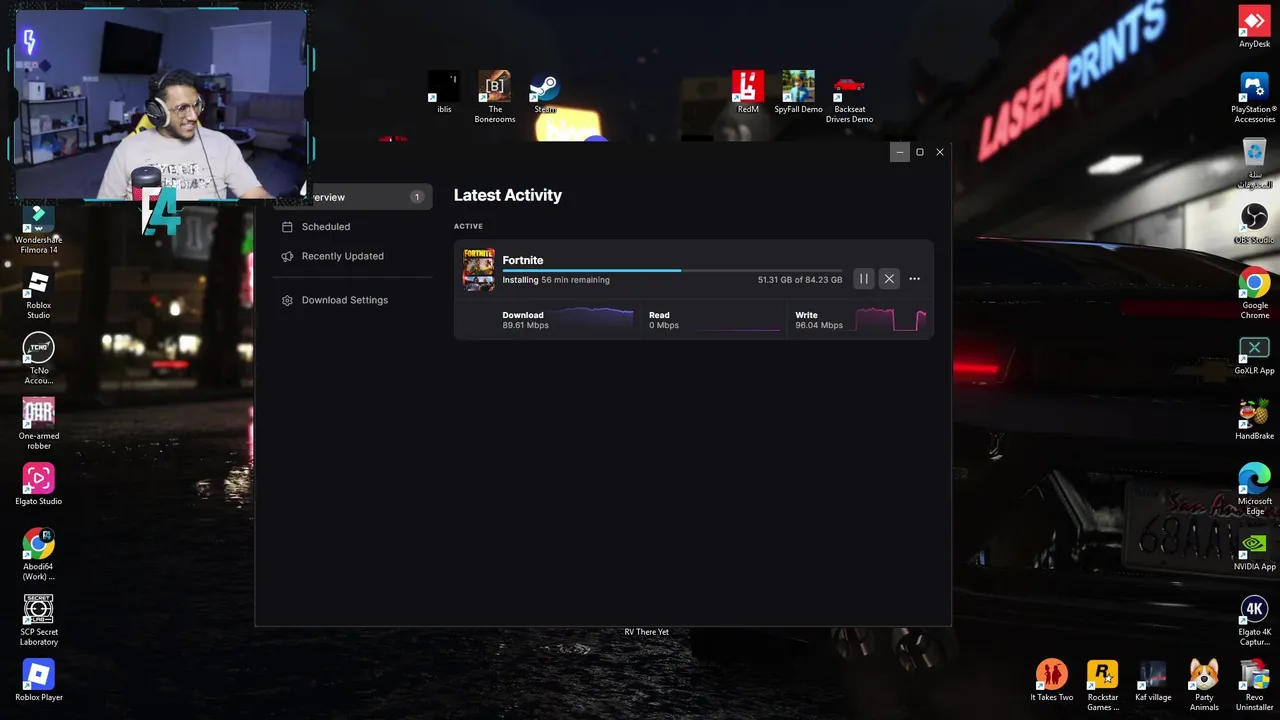Click the Fortnite game thumbnail
1280x720 pixels.
pyautogui.click(x=478, y=269)
